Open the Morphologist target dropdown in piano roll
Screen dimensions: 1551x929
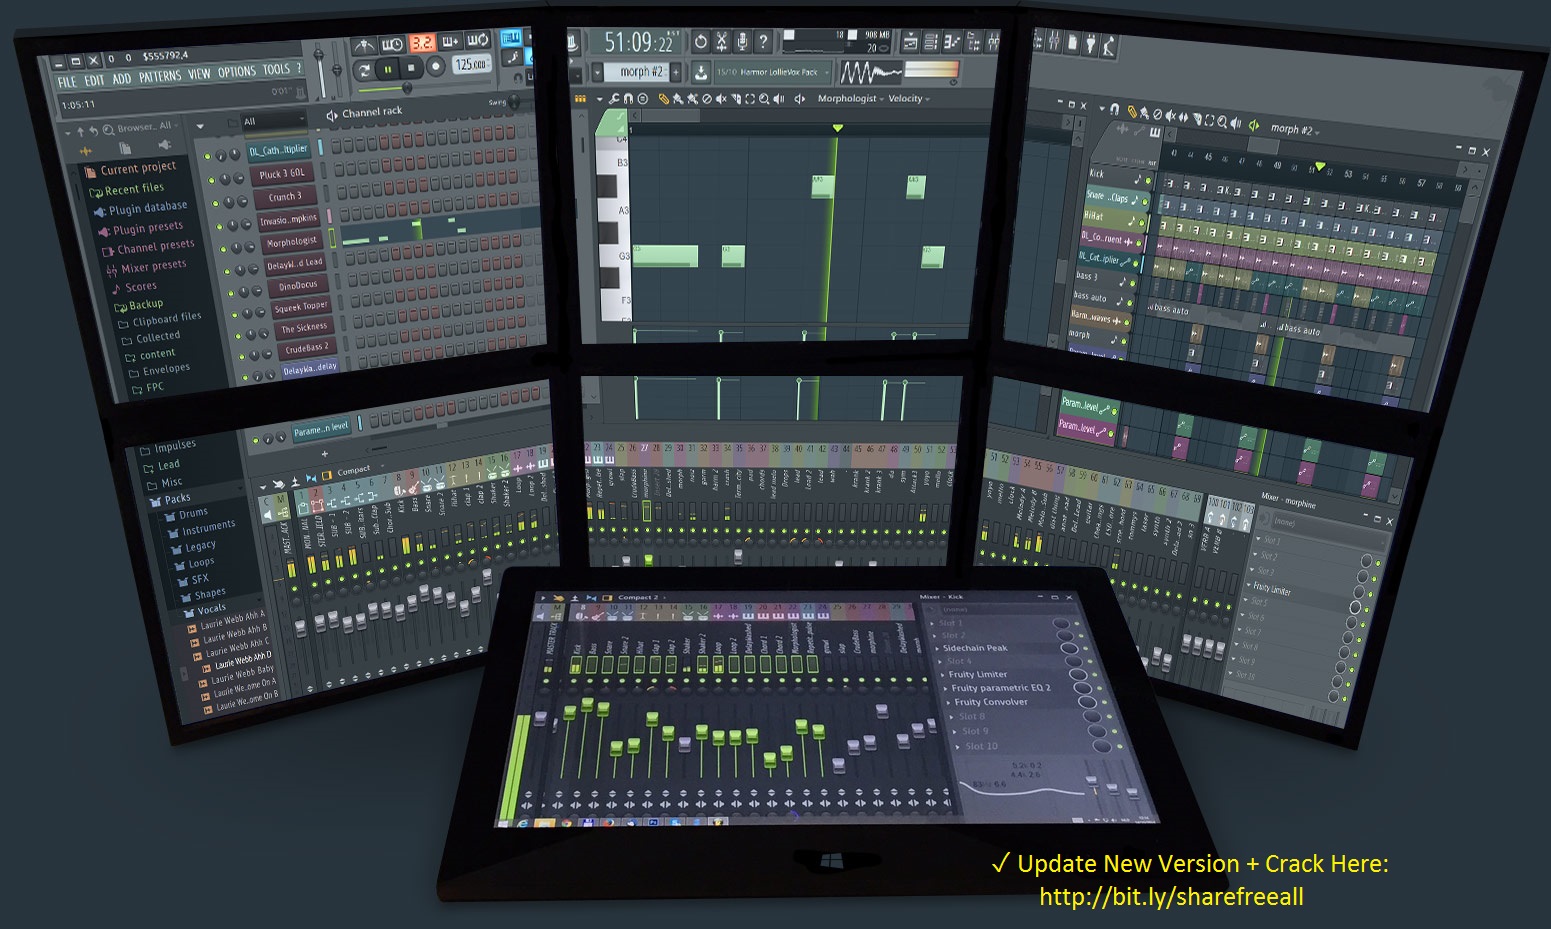(x=849, y=98)
